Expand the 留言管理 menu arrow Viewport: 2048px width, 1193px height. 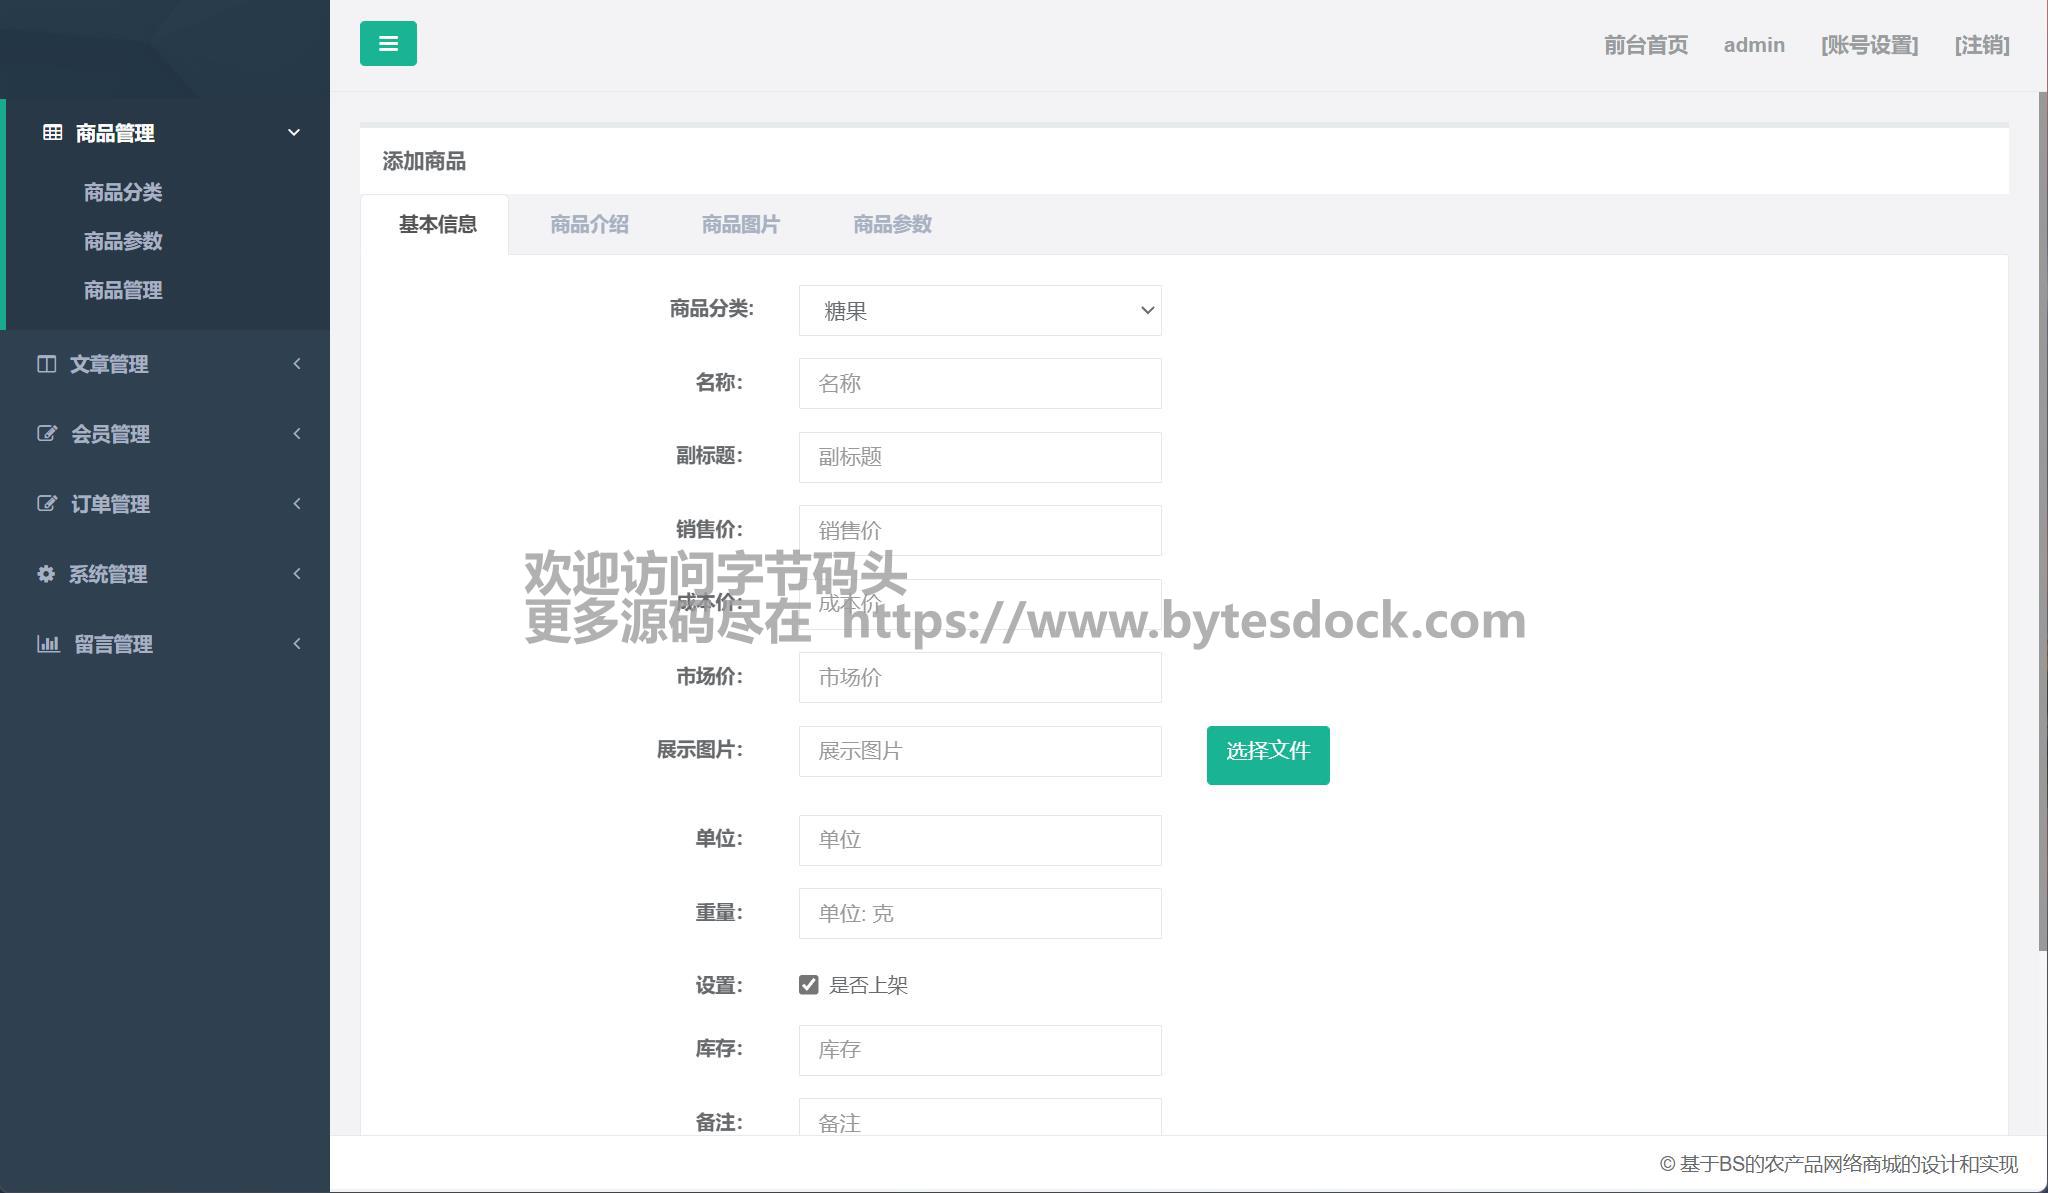pyautogui.click(x=296, y=643)
